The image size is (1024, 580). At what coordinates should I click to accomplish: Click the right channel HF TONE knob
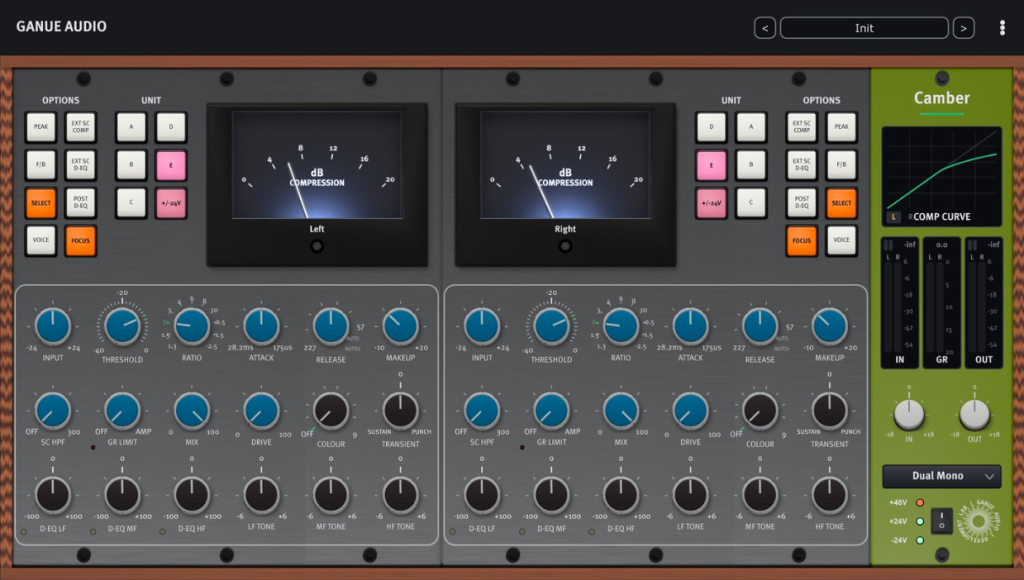pyautogui.click(x=829, y=495)
